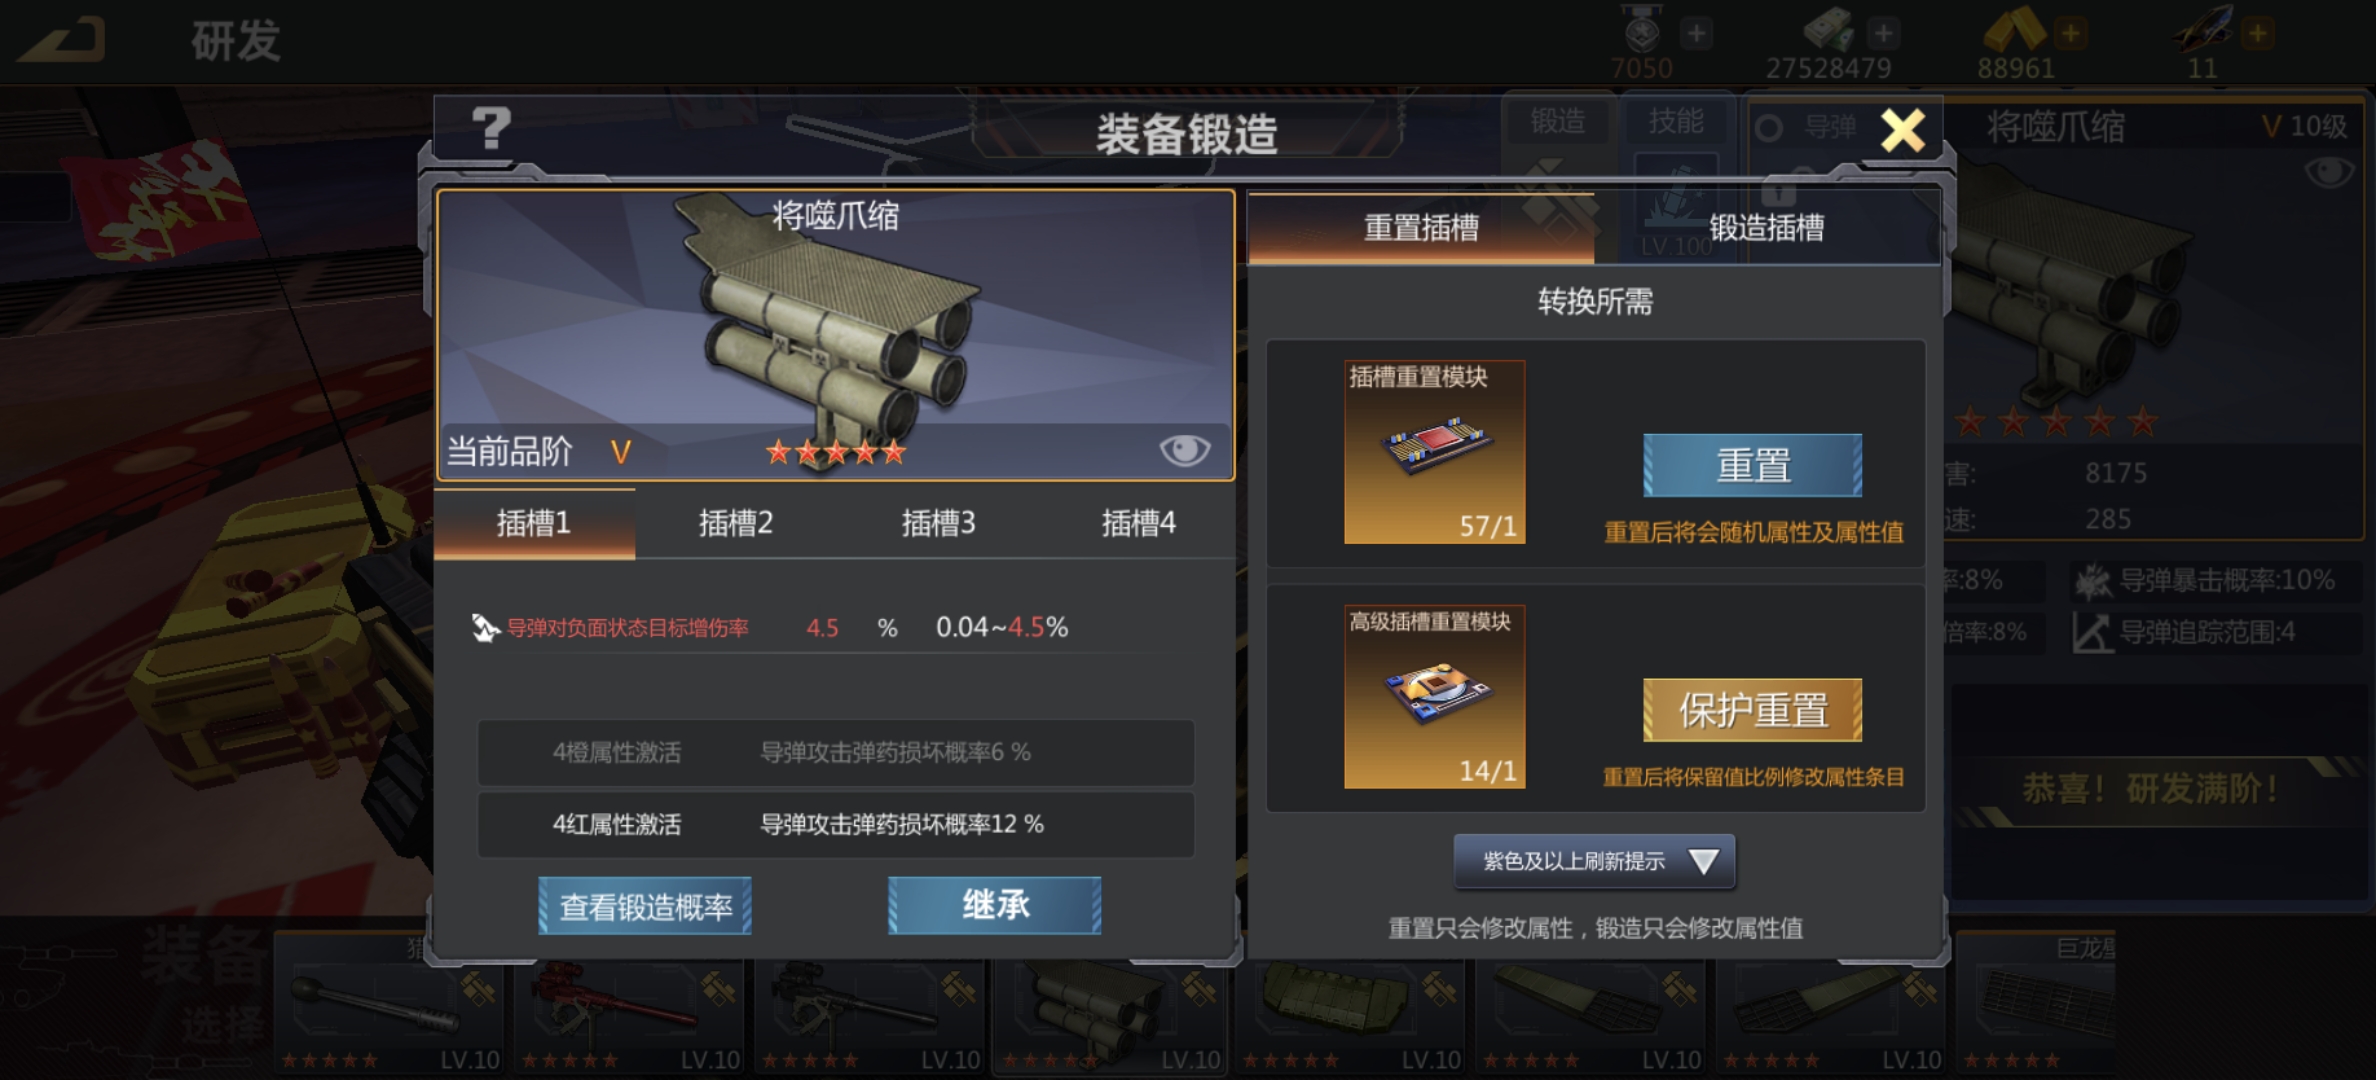Click the 插槽重置模块 item icon

pyautogui.click(x=1434, y=452)
